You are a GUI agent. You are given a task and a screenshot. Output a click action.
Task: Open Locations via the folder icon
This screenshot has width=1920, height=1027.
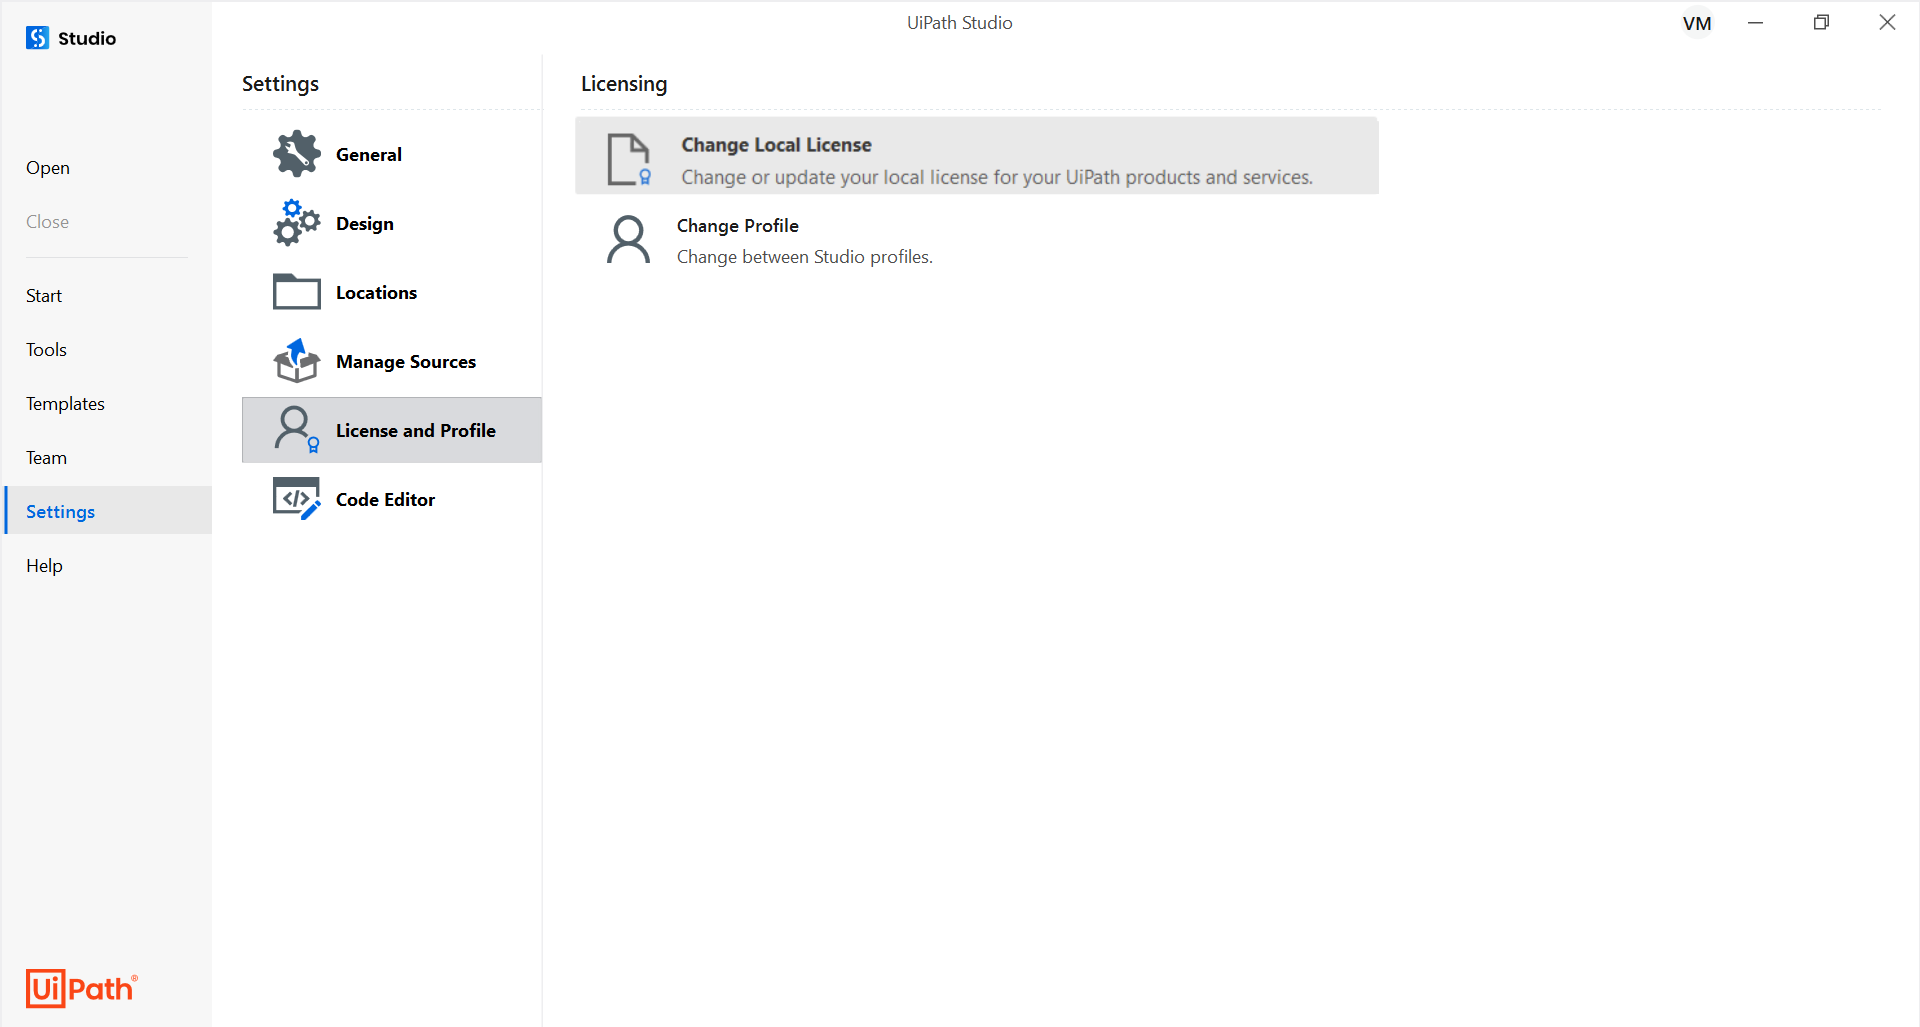296,291
